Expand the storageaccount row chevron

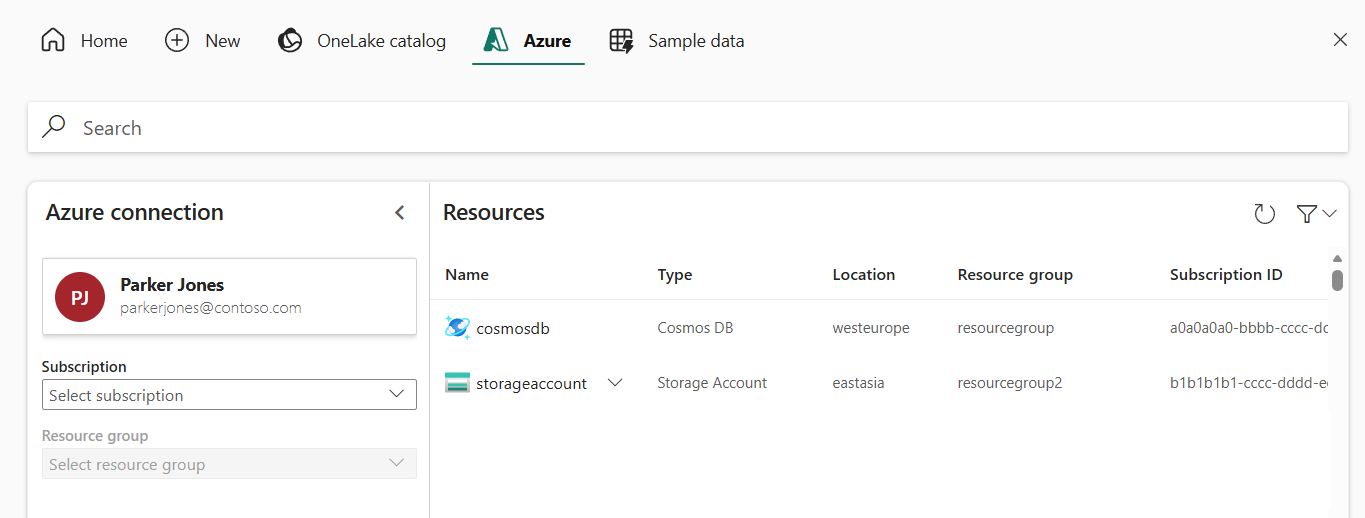coord(615,383)
